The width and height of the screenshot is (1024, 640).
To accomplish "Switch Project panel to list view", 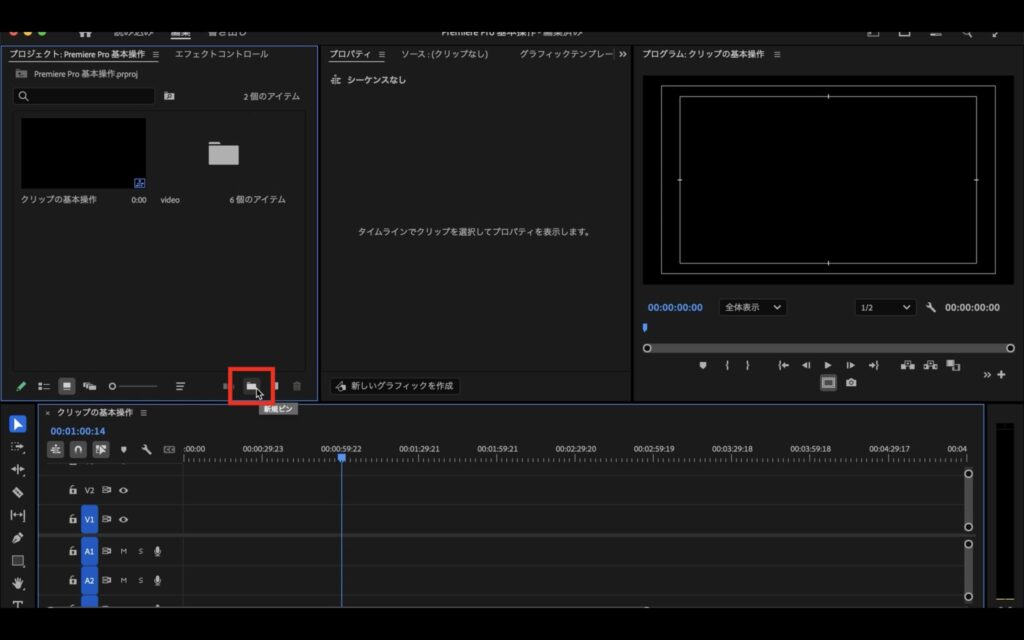I will pos(44,386).
